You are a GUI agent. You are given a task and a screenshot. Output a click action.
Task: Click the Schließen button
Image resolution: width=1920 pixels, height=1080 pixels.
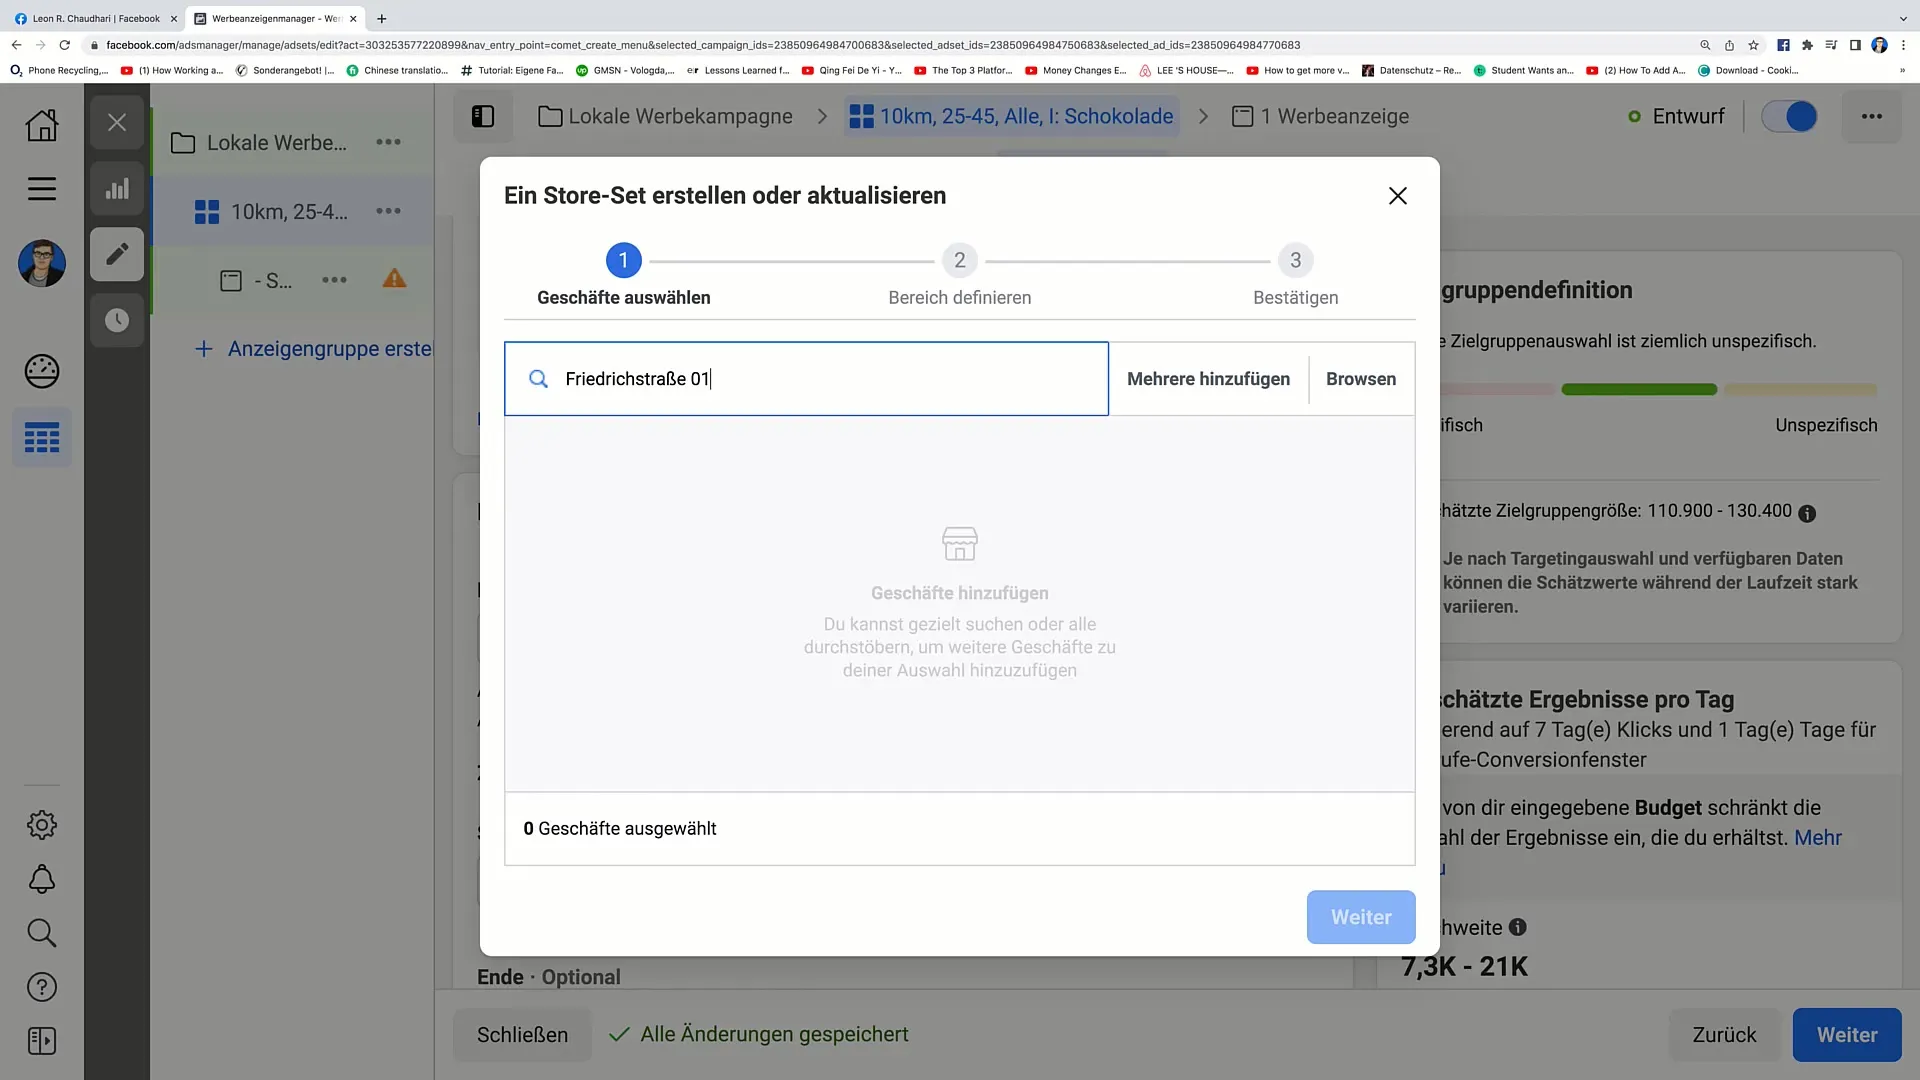[x=522, y=1035]
